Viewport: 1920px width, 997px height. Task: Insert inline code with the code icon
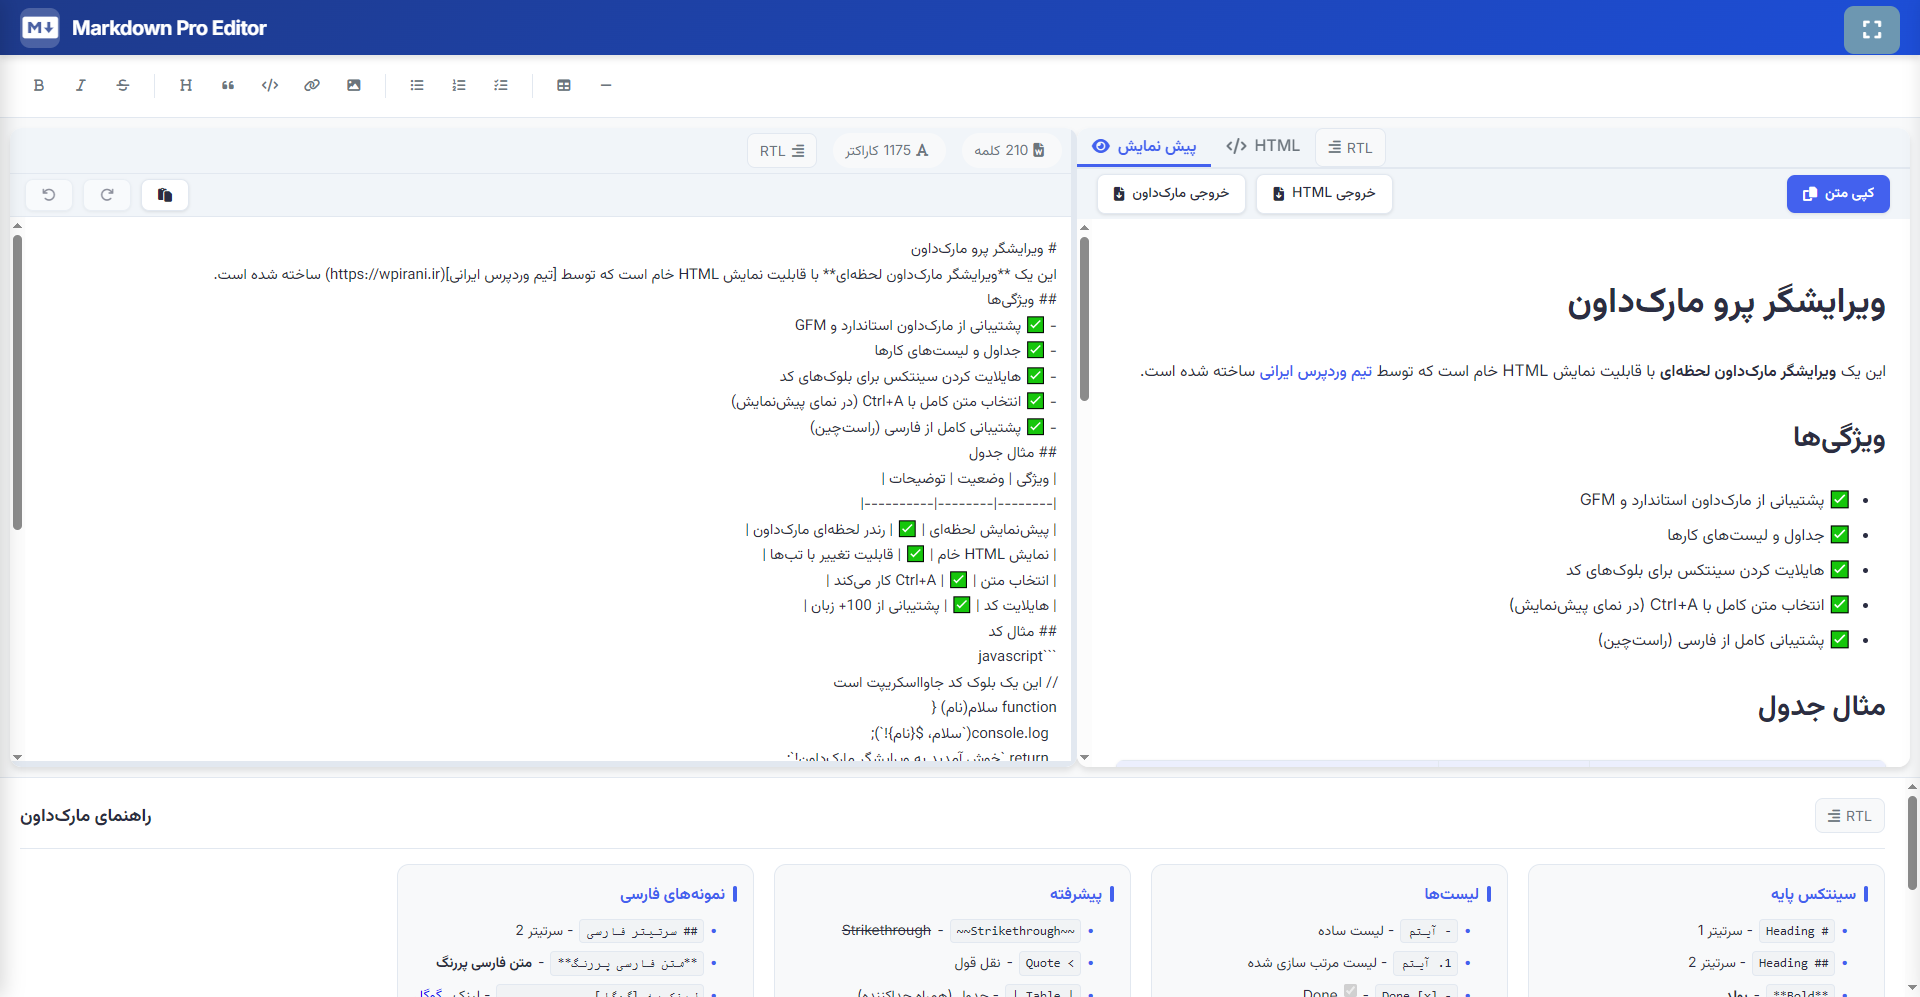pos(270,85)
